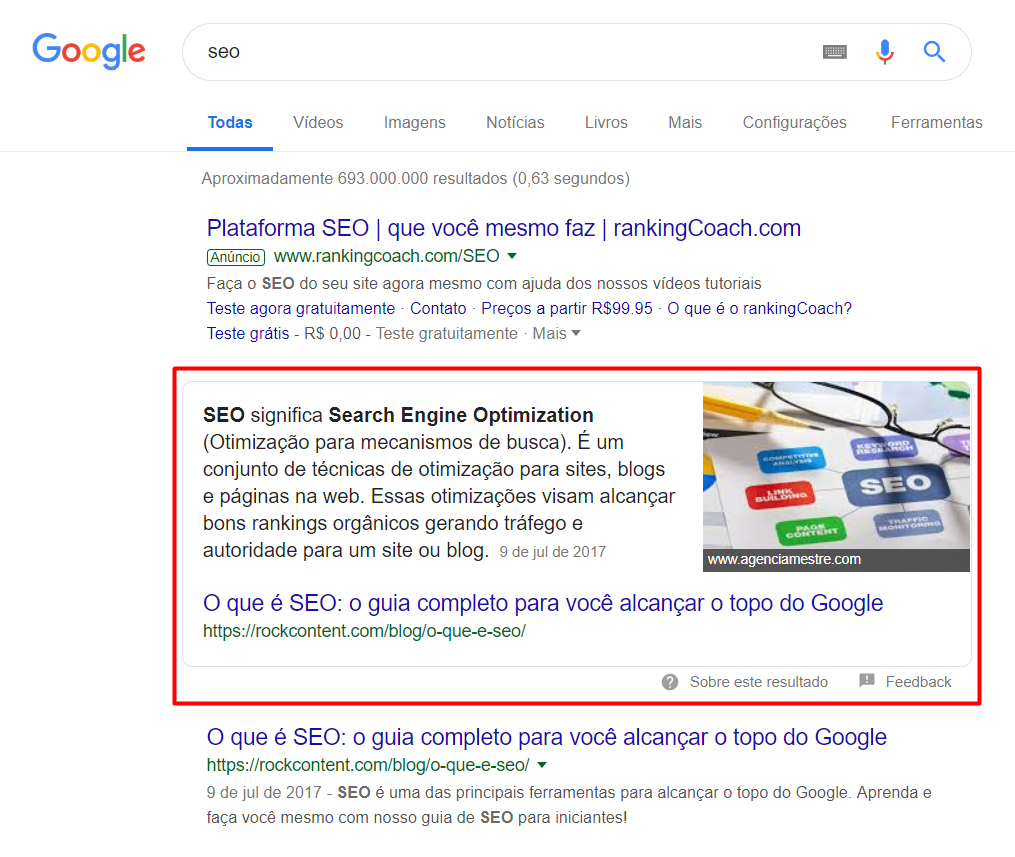1015x857 pixels.
Task: Open the on-screen keyboard icon
Action: point(834,52)
